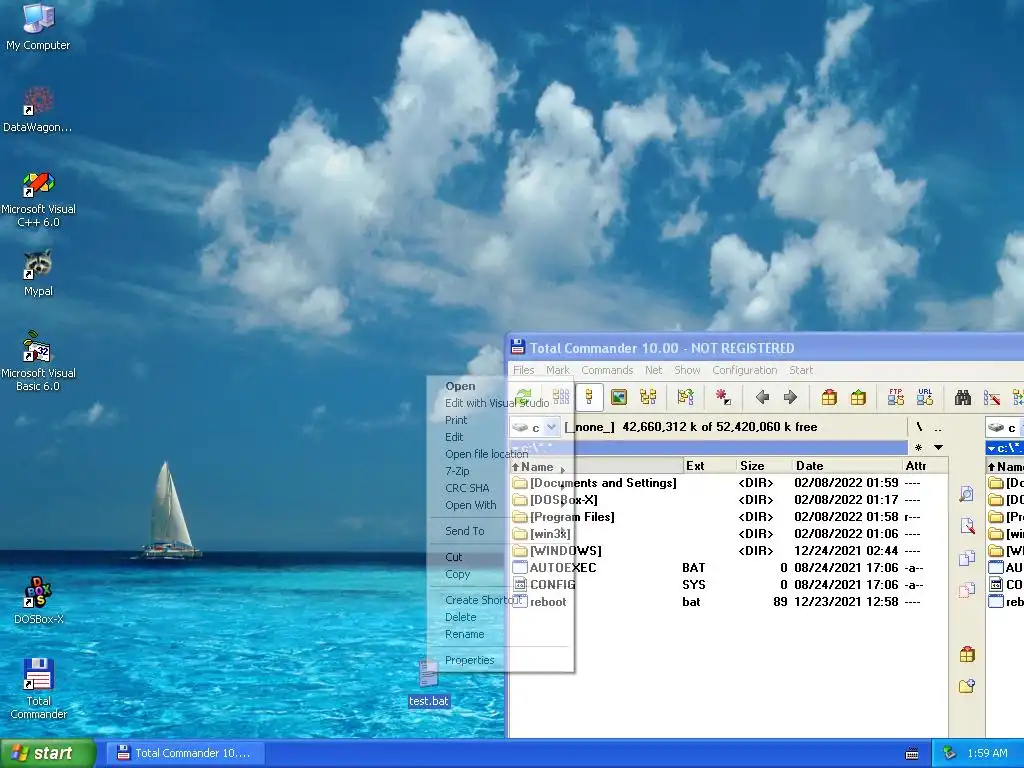Select the DataWagon desktop shortcut

point(38,109)
